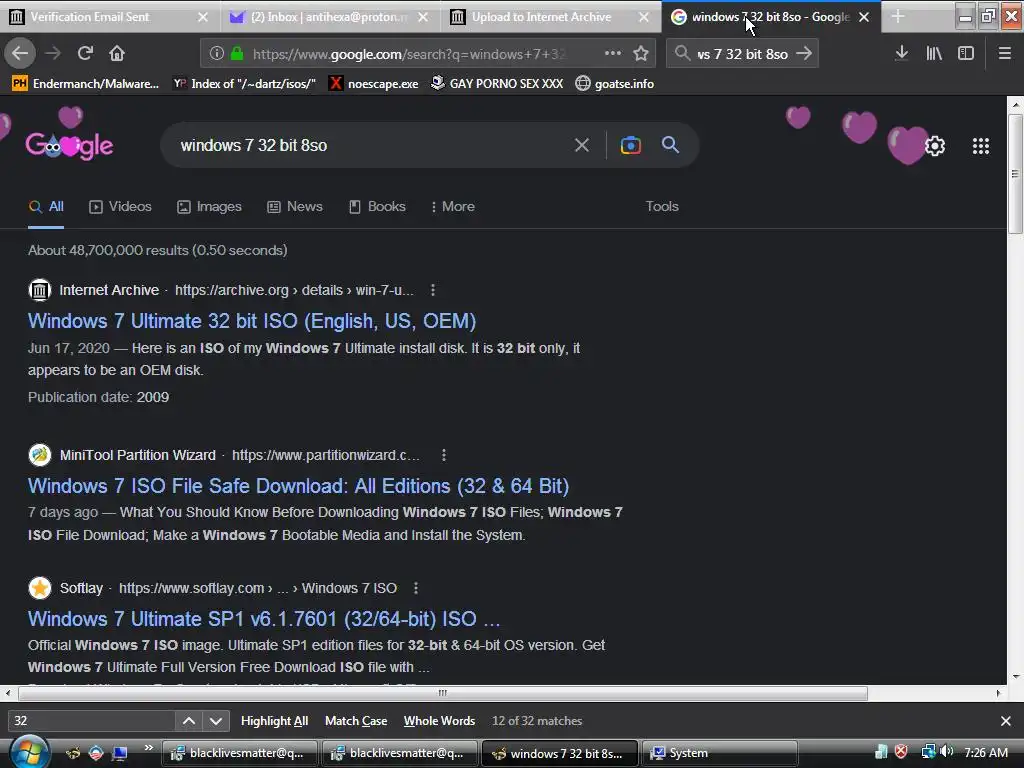Viewport: 1024px width, 768px height.
Task: Select the Books results tab
Action: (377, 206)
